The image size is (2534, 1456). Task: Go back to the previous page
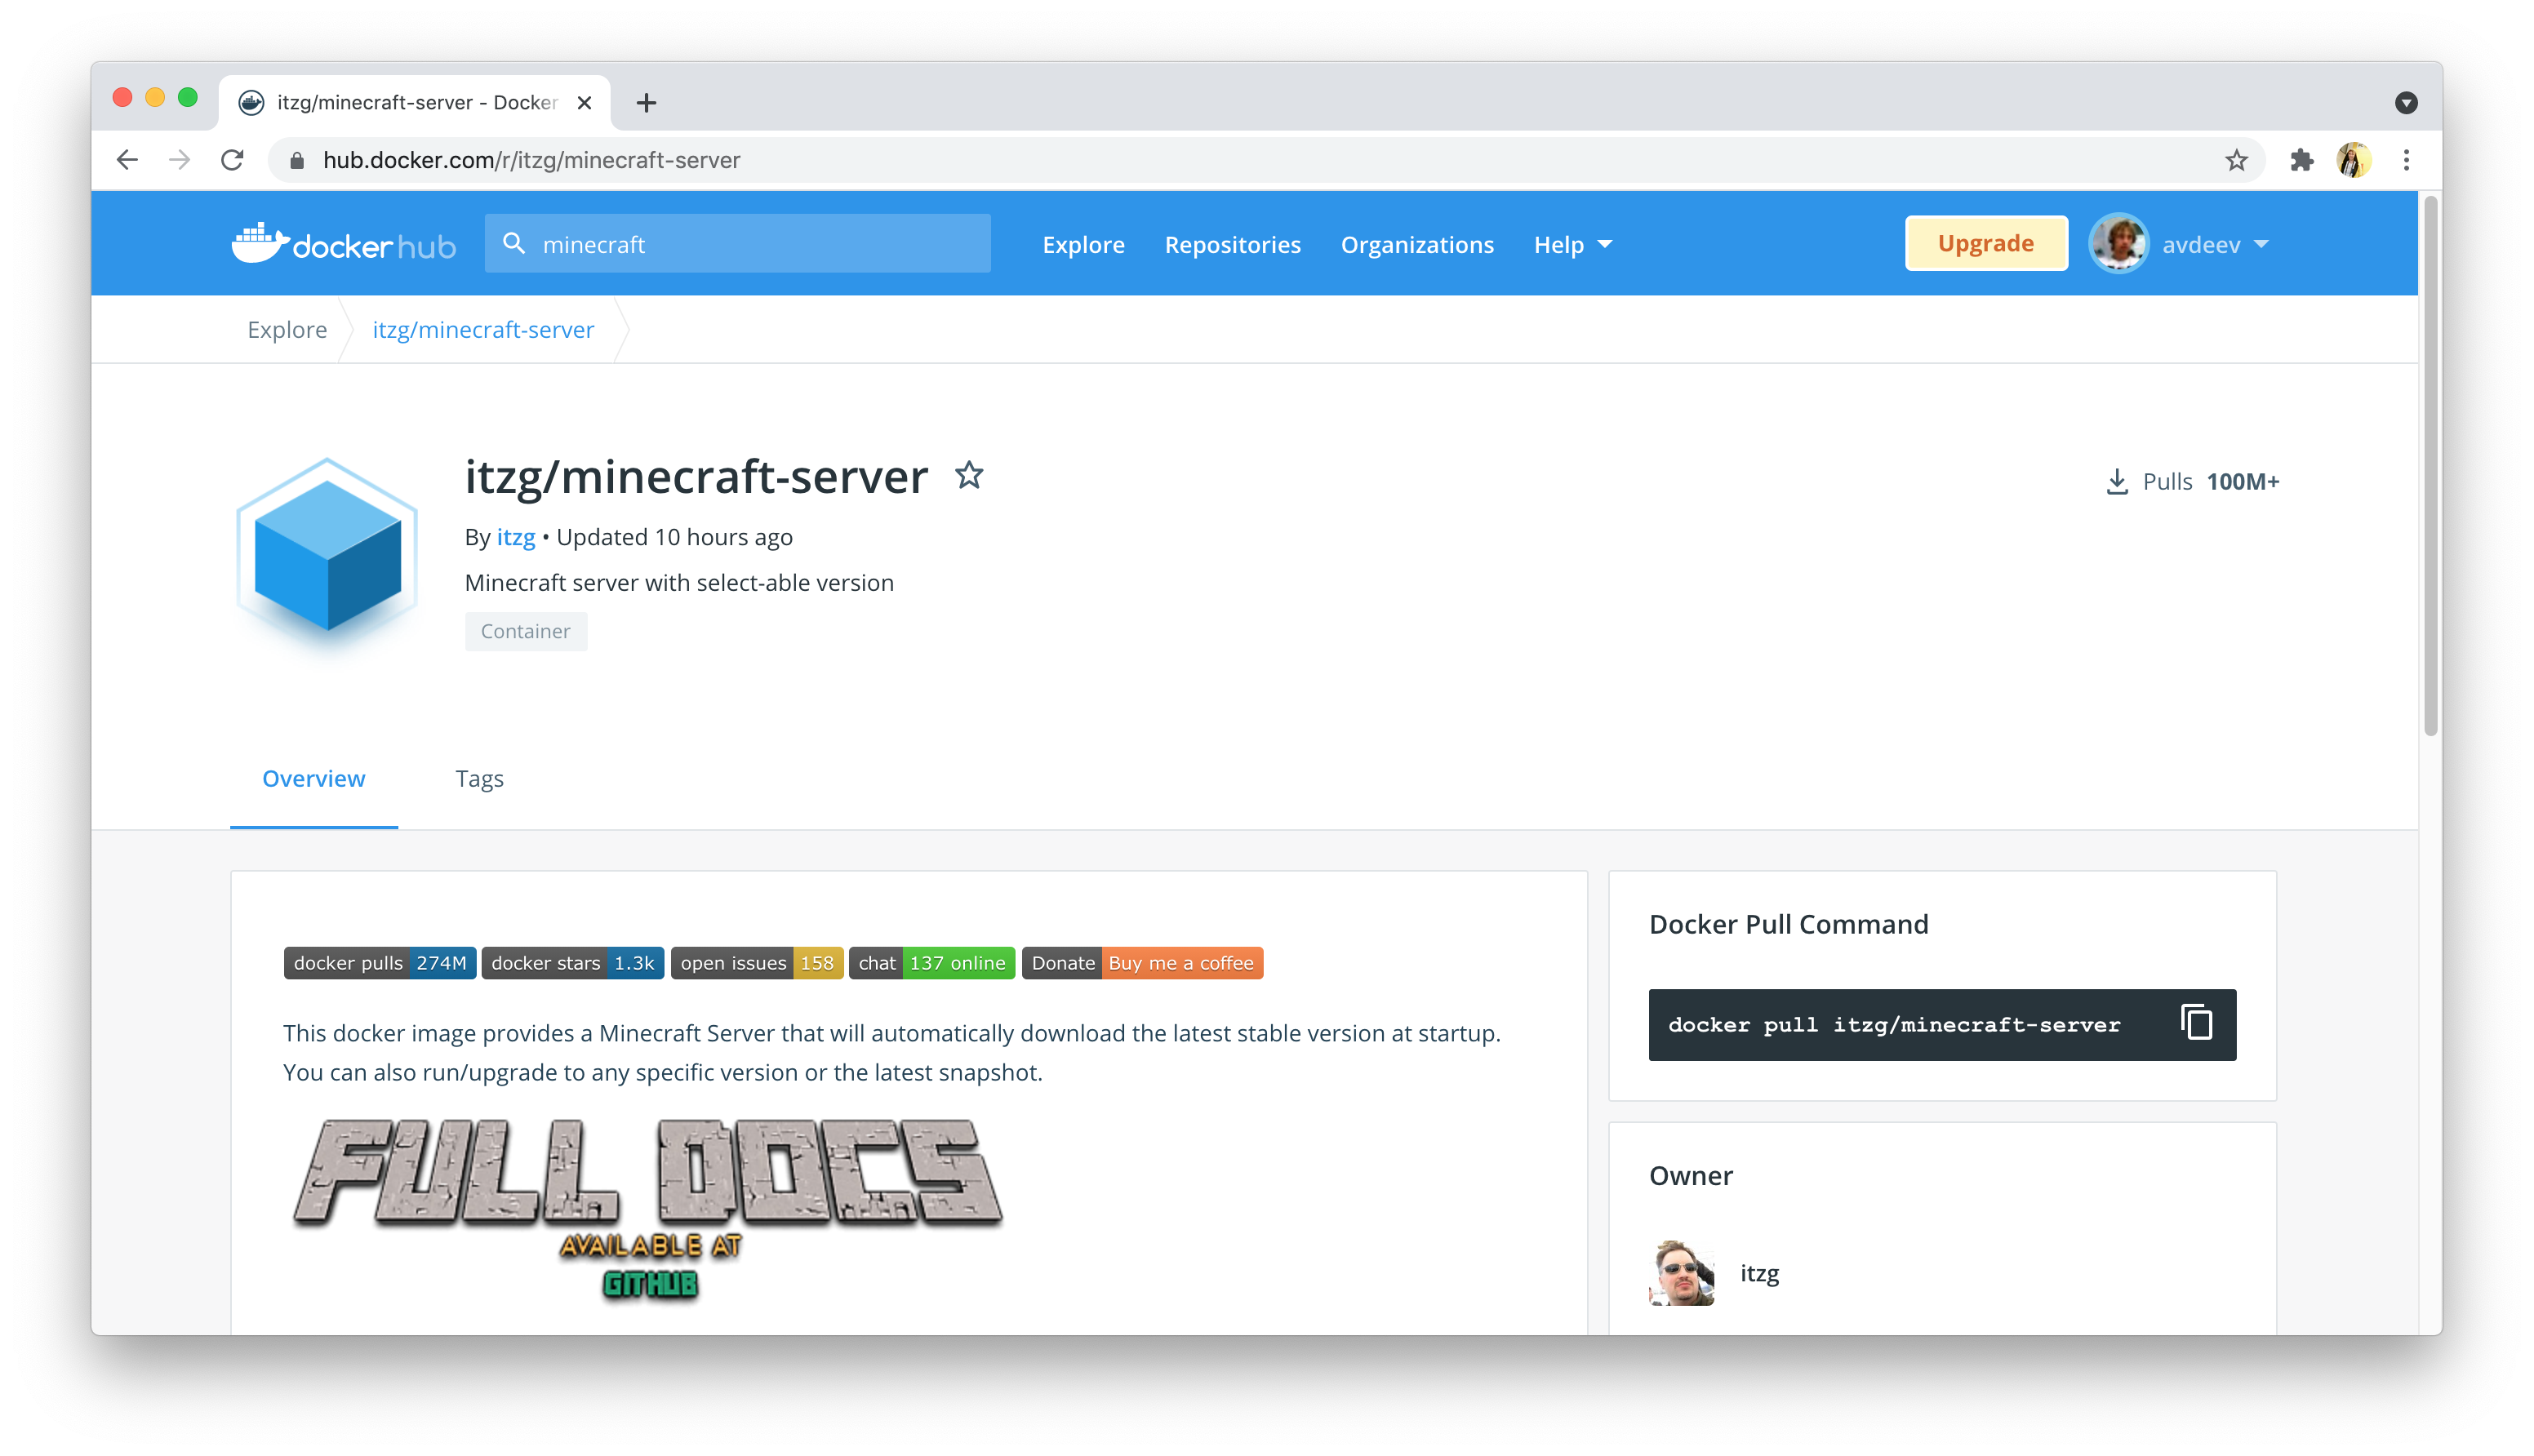(127, 160)
